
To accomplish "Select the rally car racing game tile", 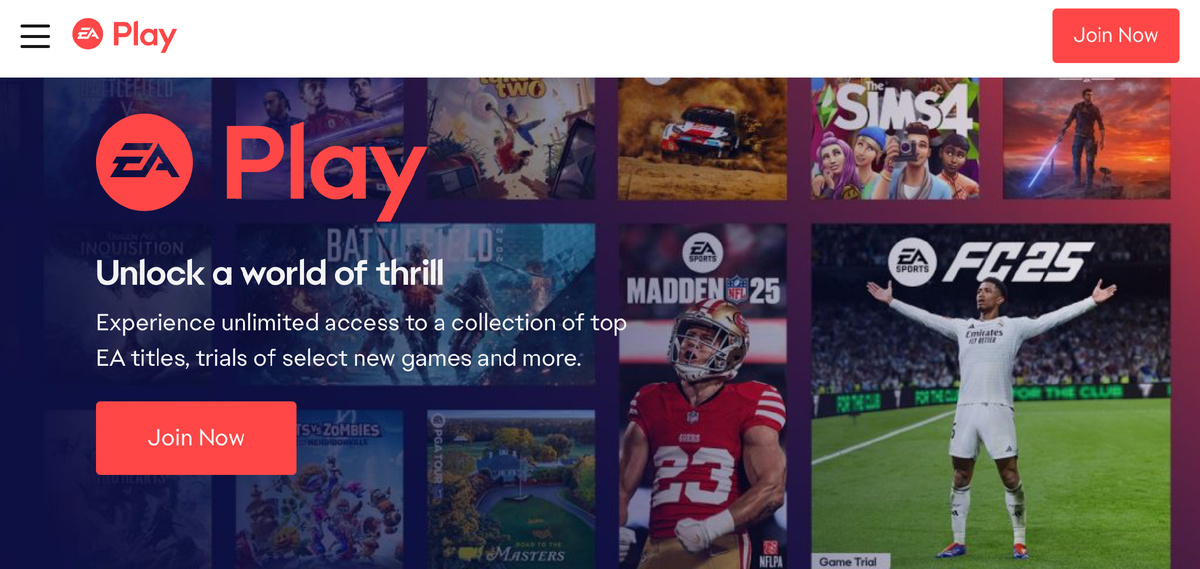I will click(703, 139).
